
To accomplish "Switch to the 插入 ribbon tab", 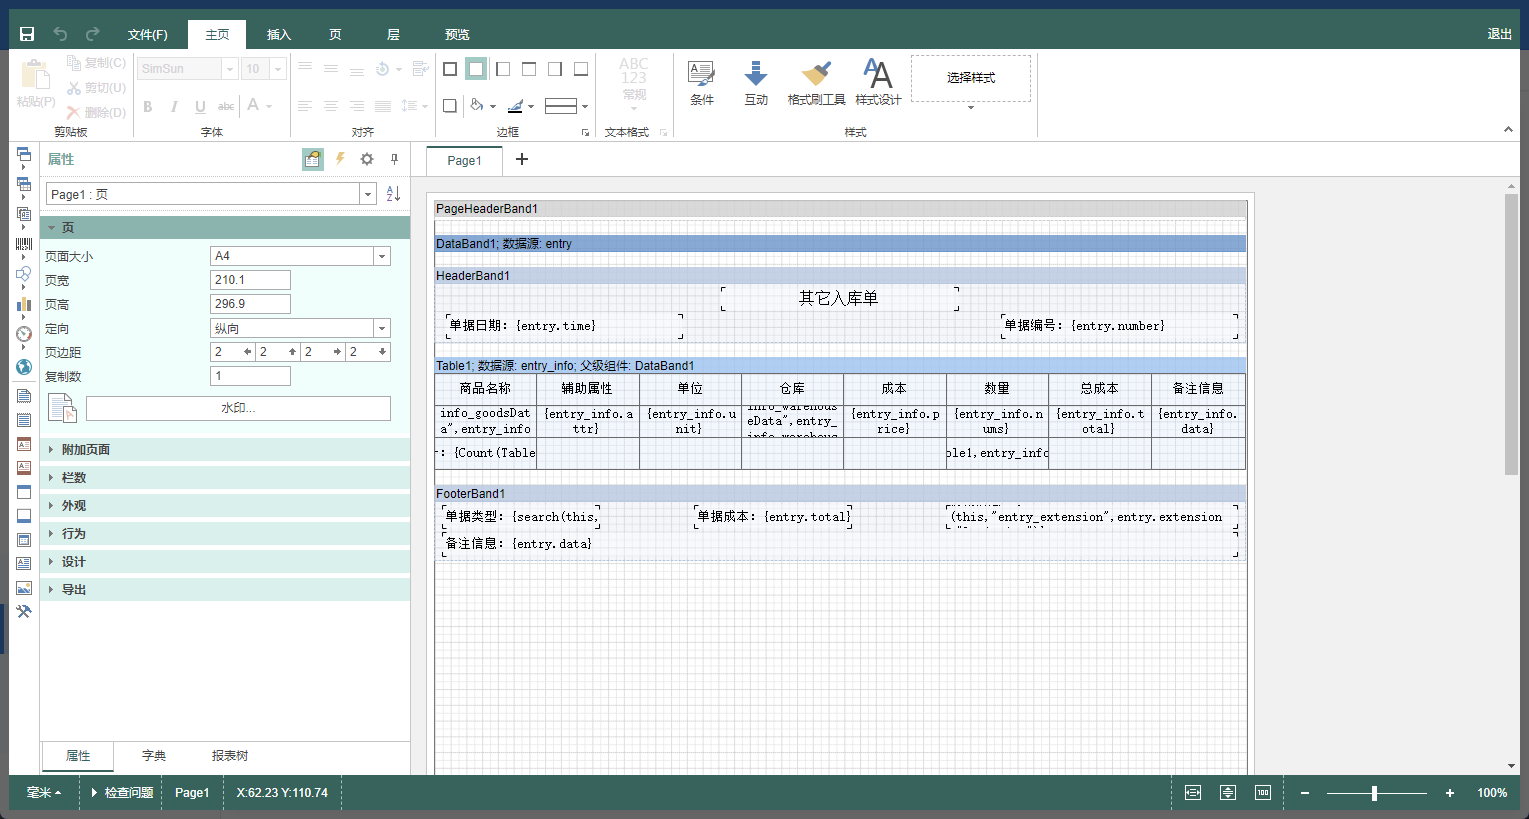I will (x=279, y=34).
